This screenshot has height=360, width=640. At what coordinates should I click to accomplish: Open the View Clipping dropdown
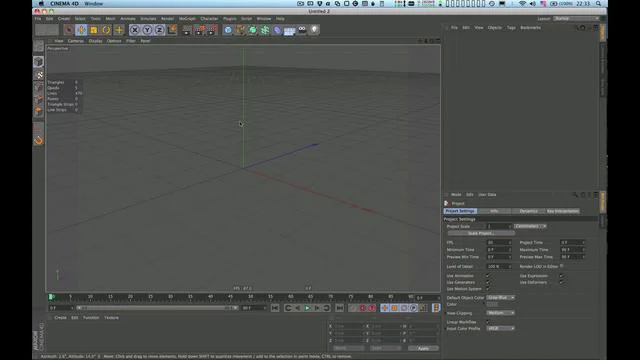click(501, 313)
